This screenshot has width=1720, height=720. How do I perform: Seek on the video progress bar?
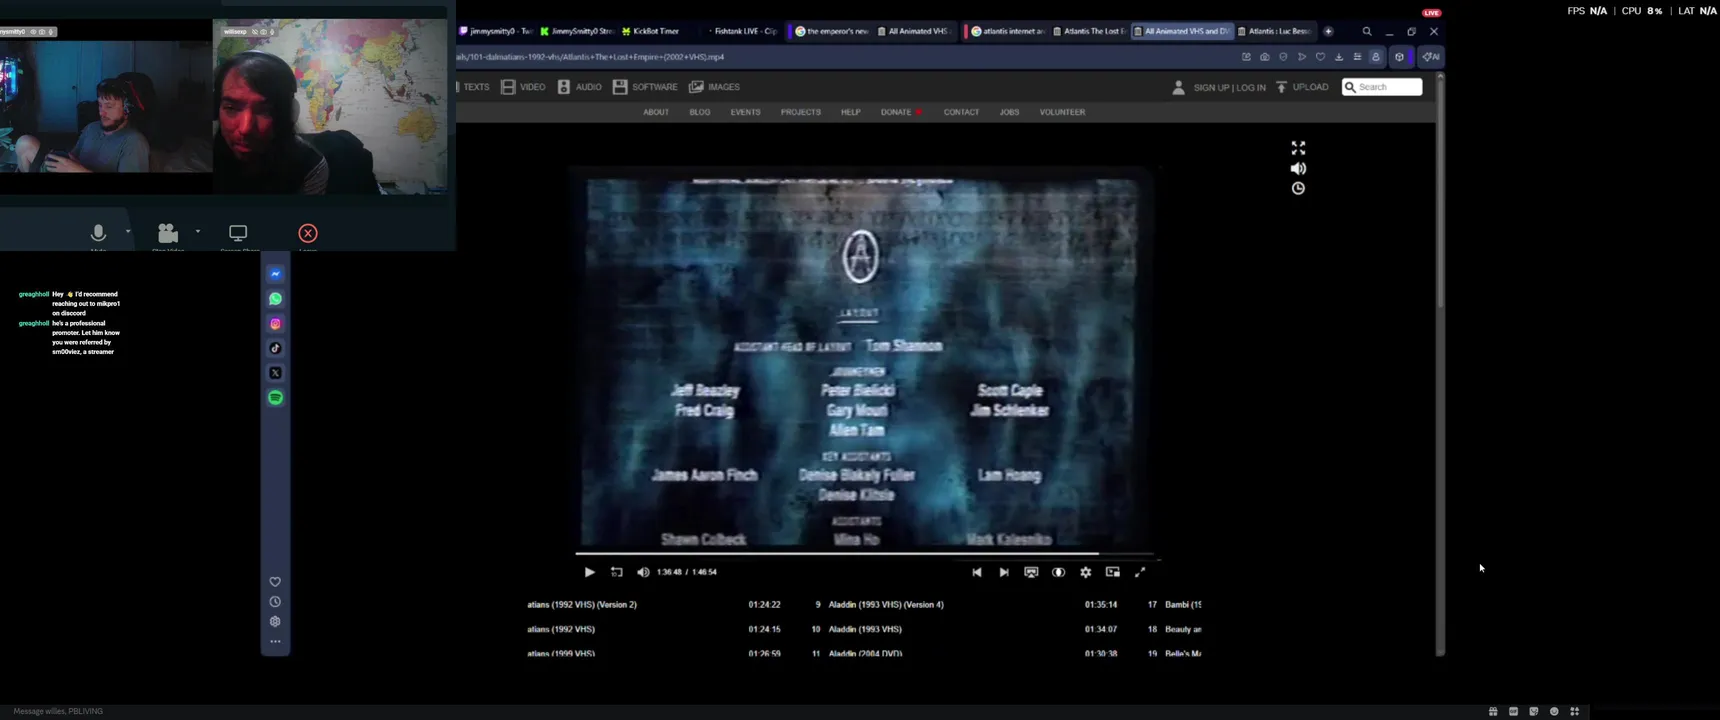click(865, 553)
